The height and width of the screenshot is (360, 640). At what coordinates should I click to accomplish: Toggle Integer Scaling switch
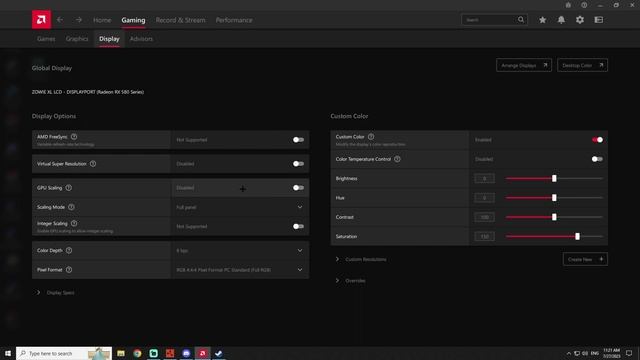coord(298,227)
